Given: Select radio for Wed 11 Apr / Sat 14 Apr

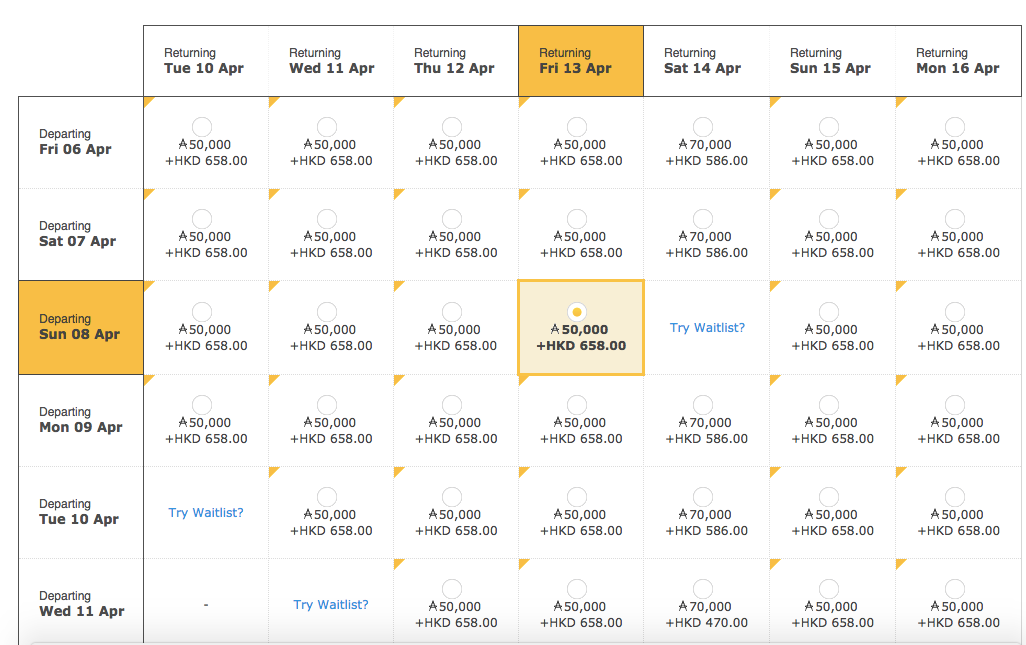Looking at the screenshot, I should click(703, 589).
